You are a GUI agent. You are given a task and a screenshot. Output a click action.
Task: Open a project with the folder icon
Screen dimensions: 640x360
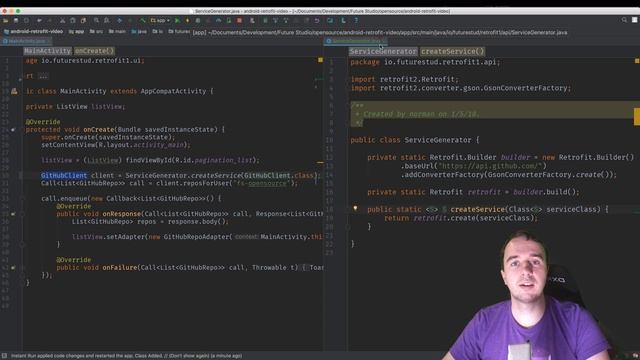(x=5, y=20)
